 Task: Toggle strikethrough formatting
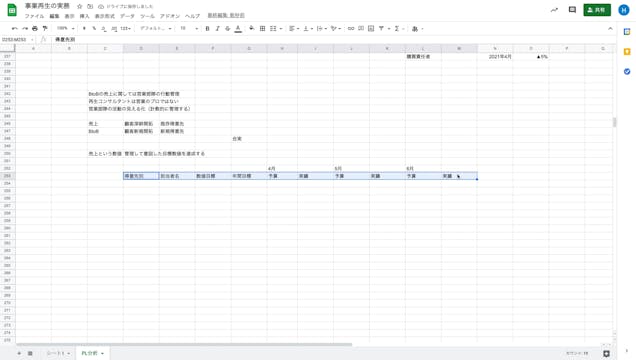pyautogui.click(x=228, y=28)
